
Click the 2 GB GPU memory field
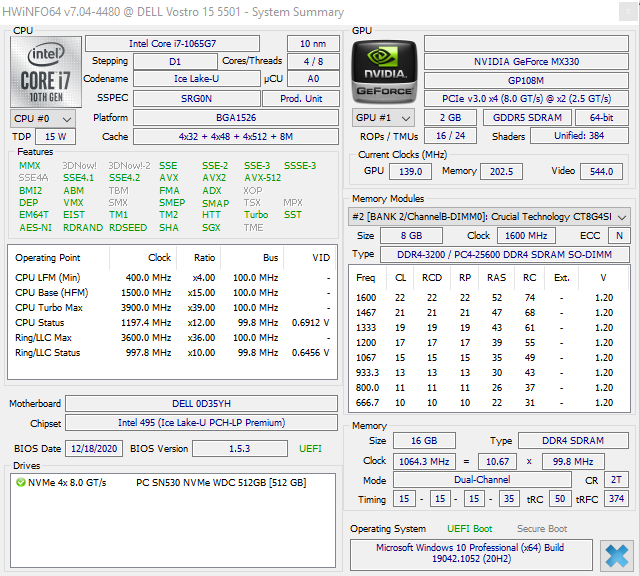(450, 118)
